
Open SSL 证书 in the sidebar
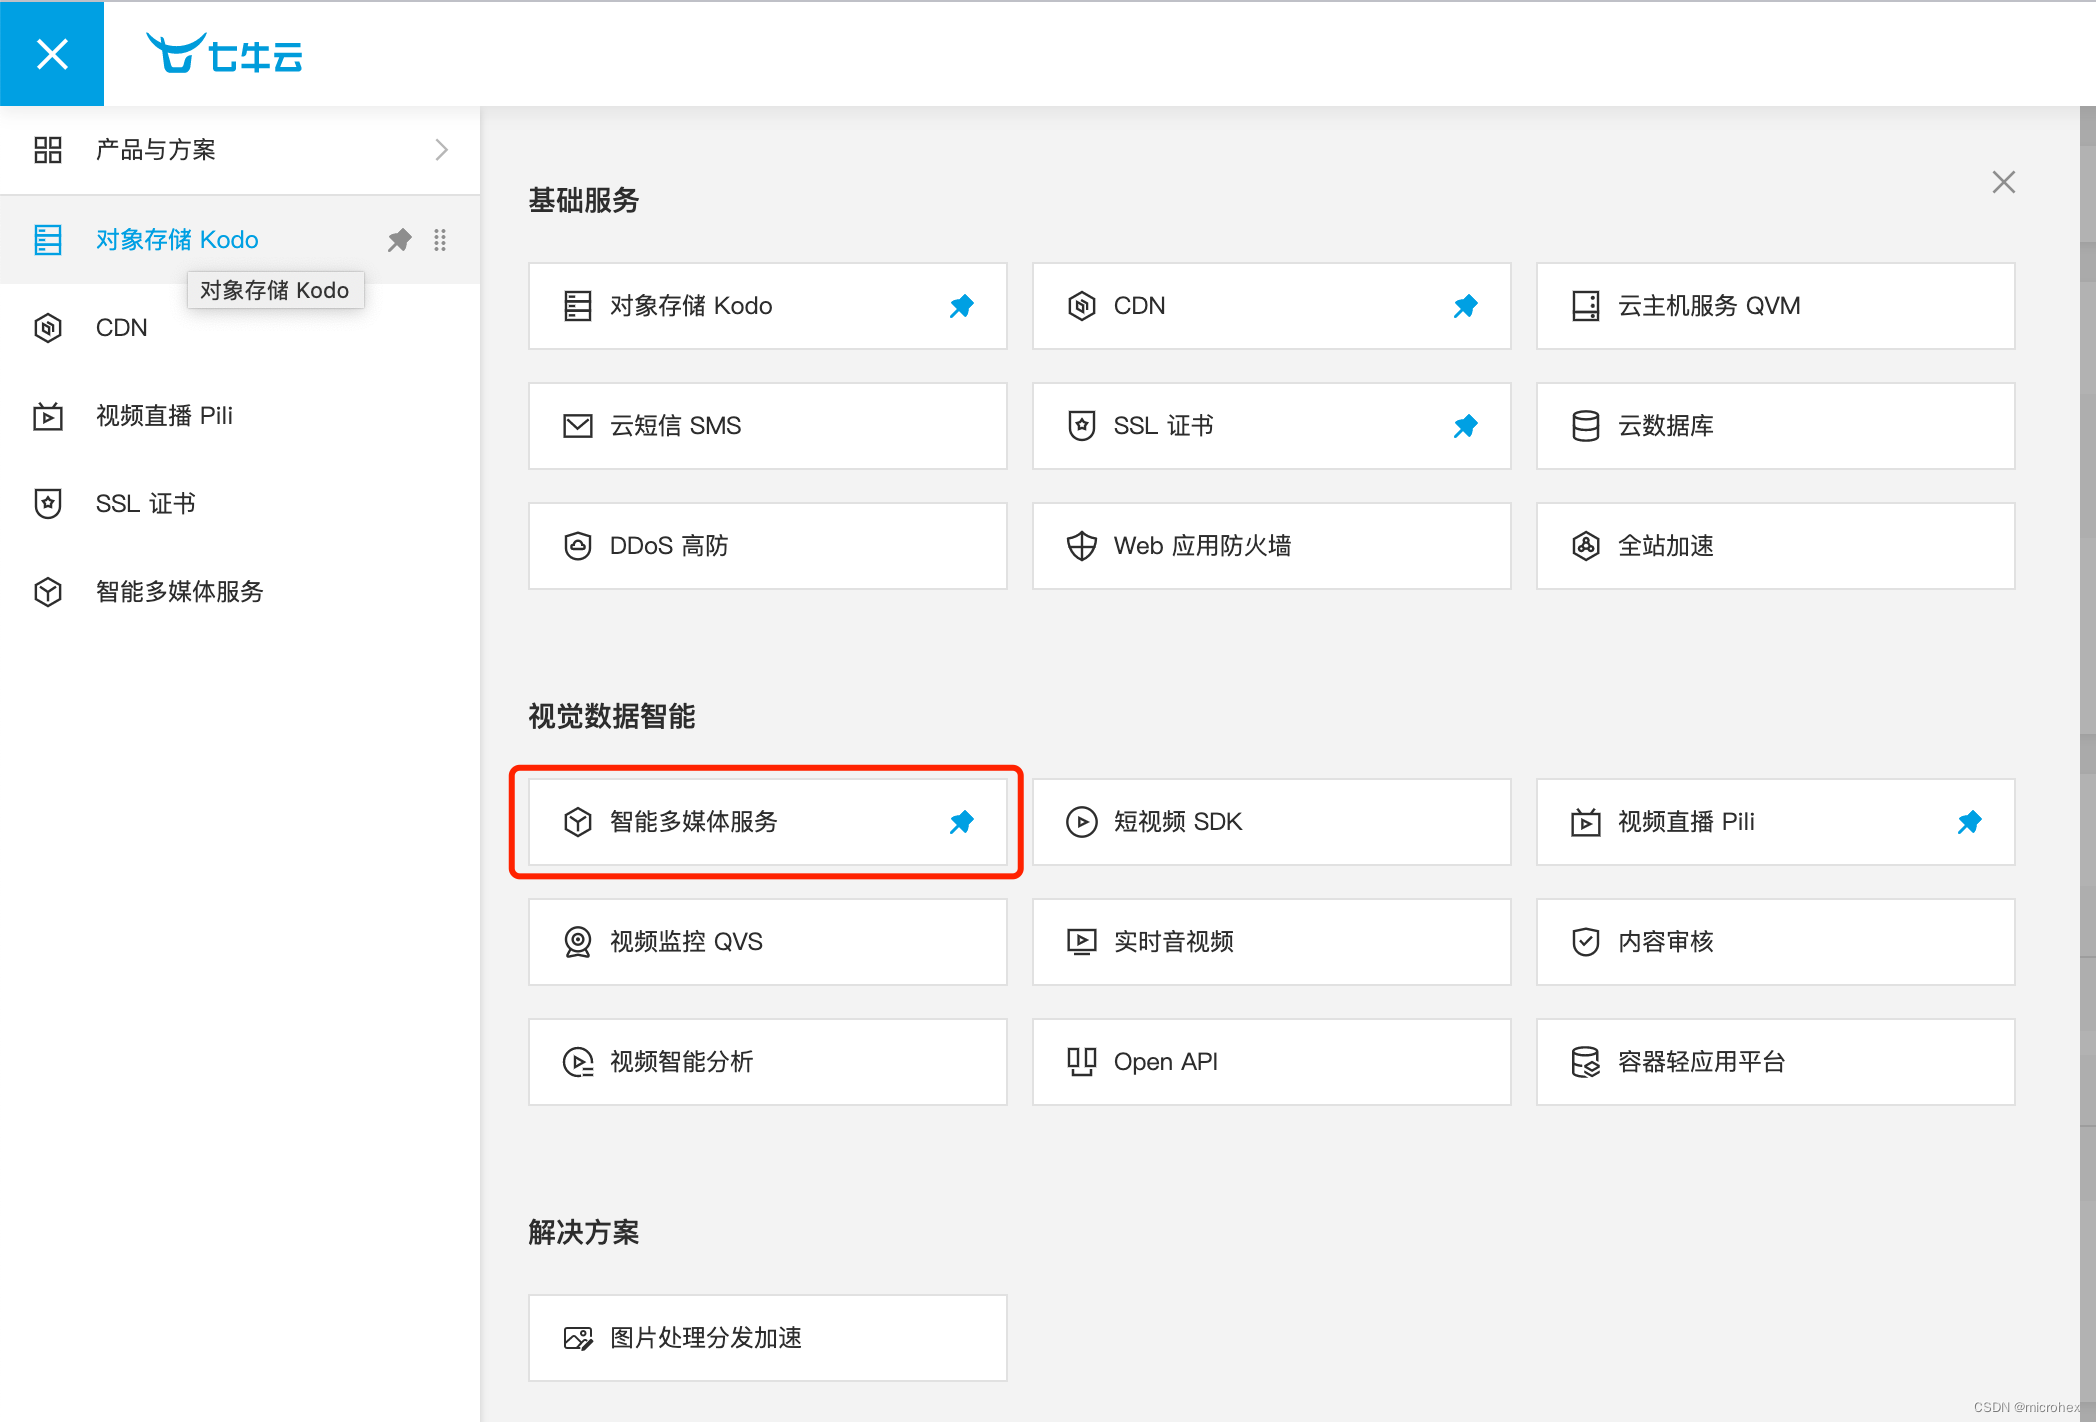240,504
